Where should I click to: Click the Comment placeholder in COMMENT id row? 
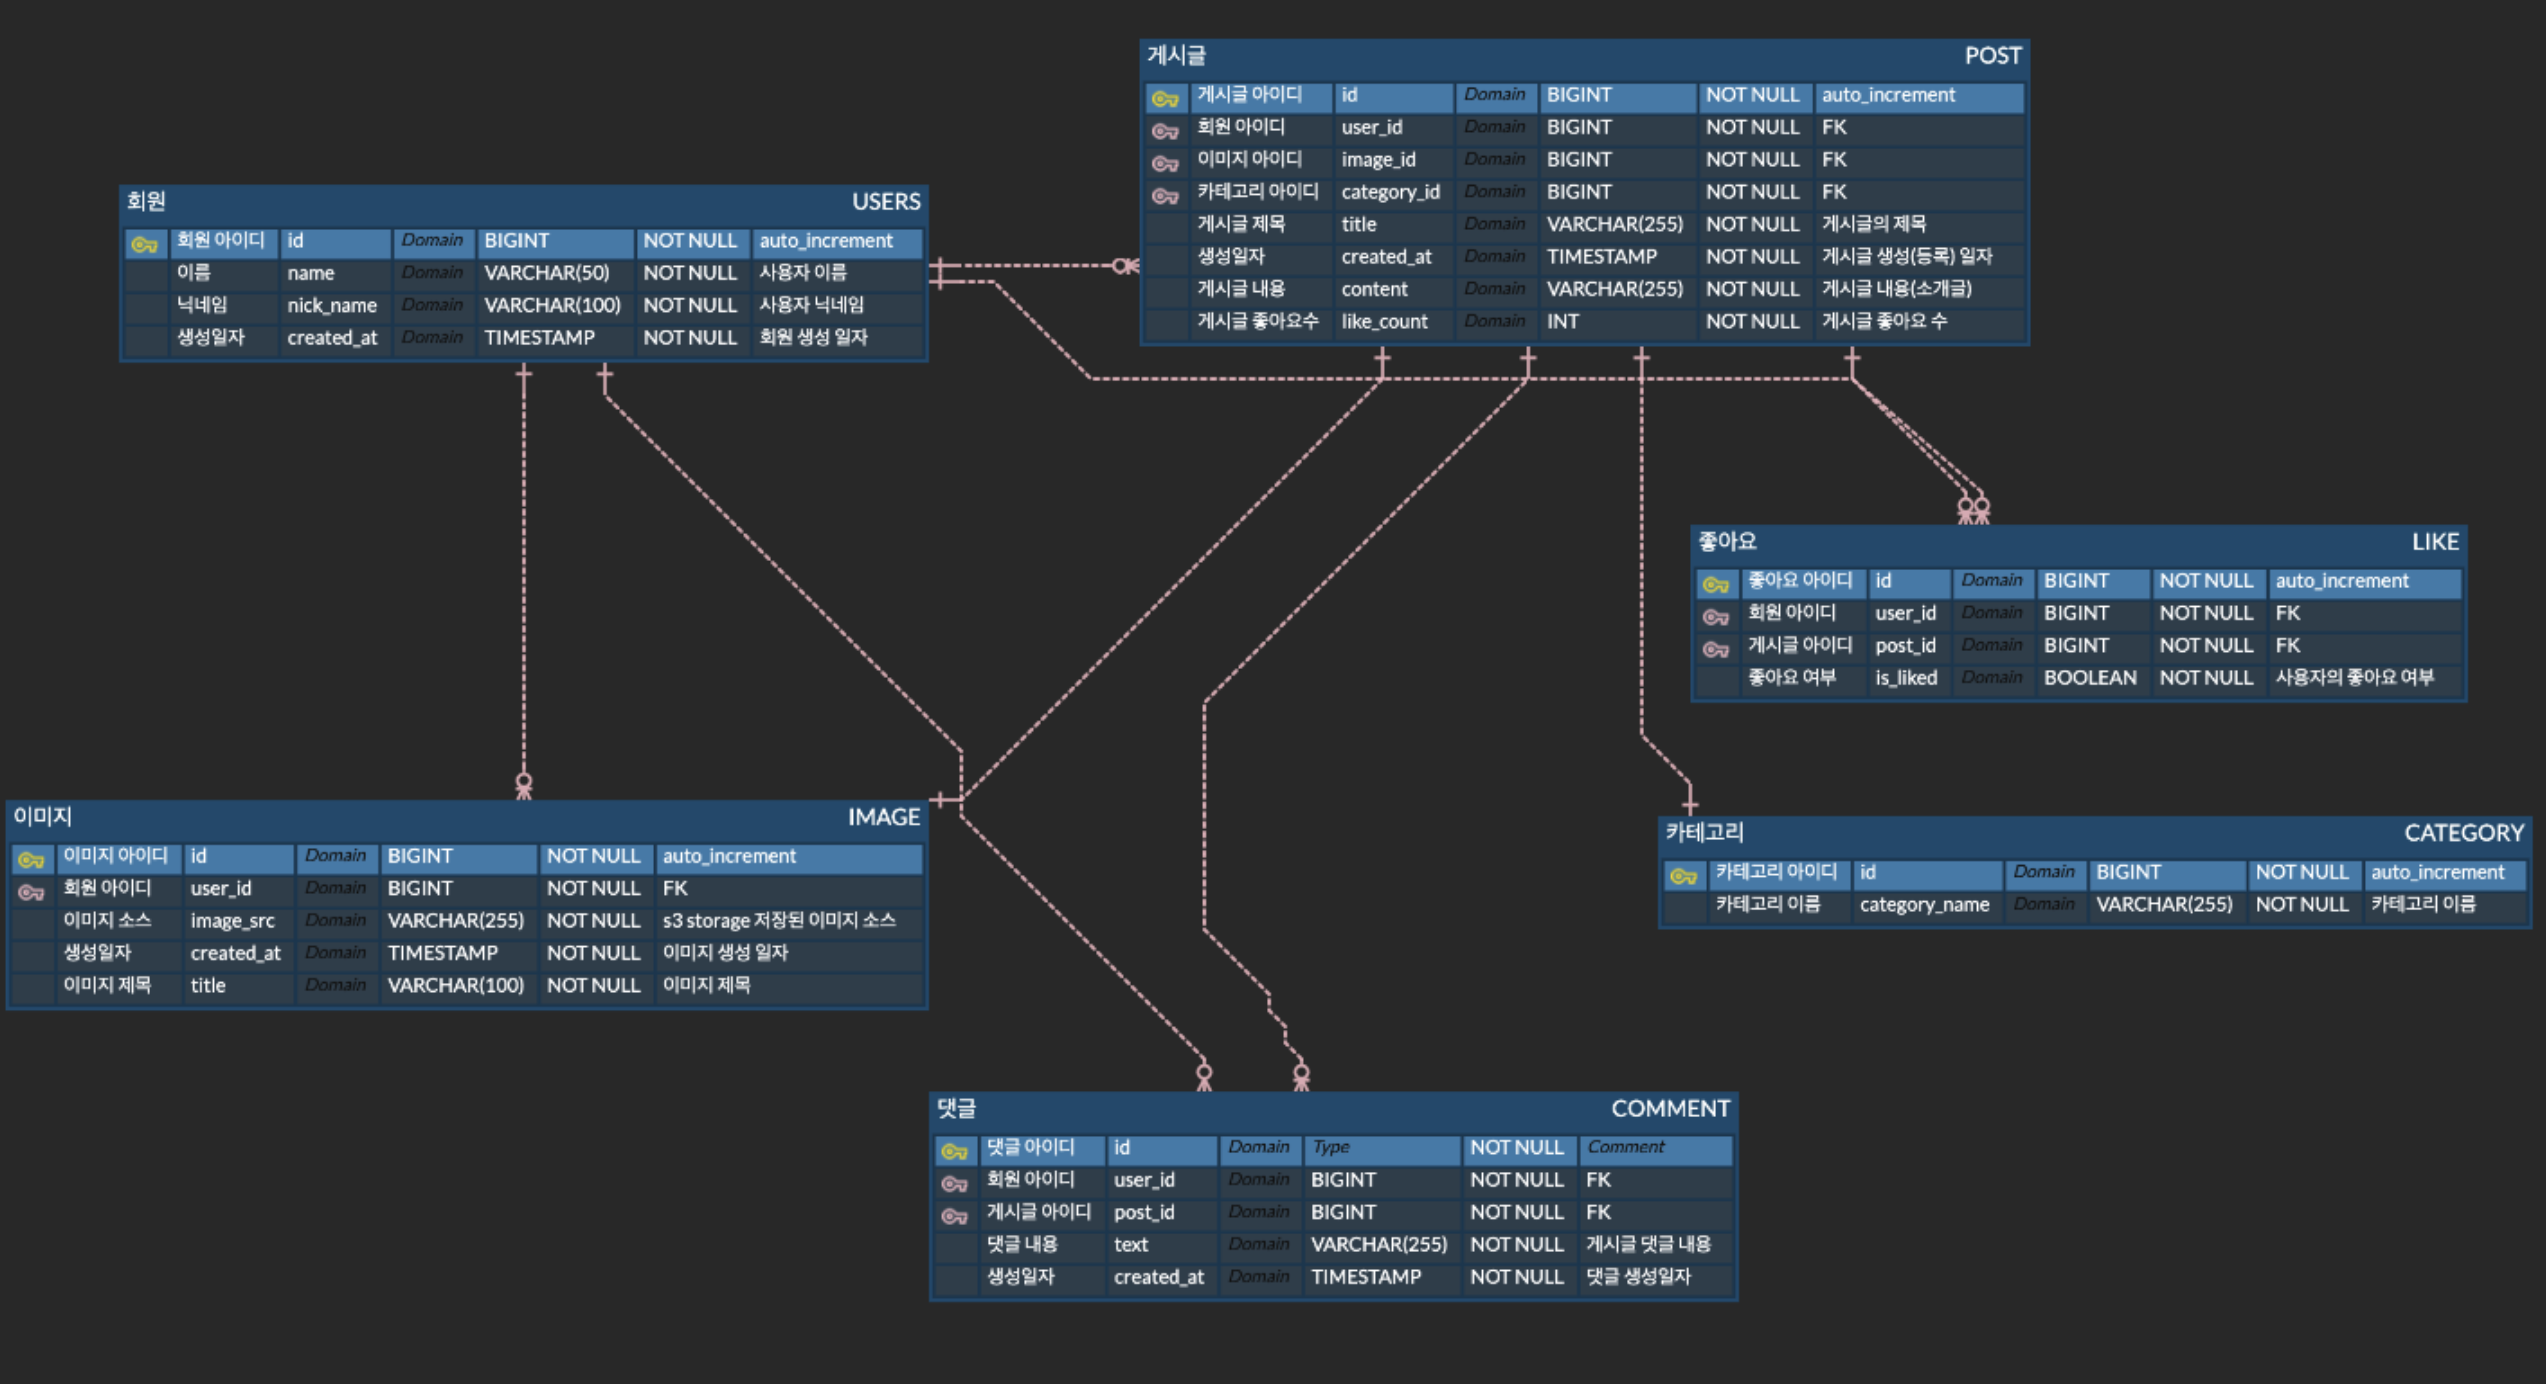(x=1626, y=1147)
